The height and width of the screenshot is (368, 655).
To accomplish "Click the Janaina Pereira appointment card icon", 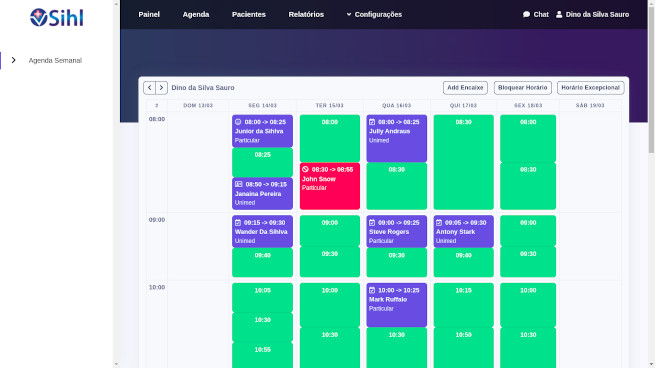I will [239, 184].
